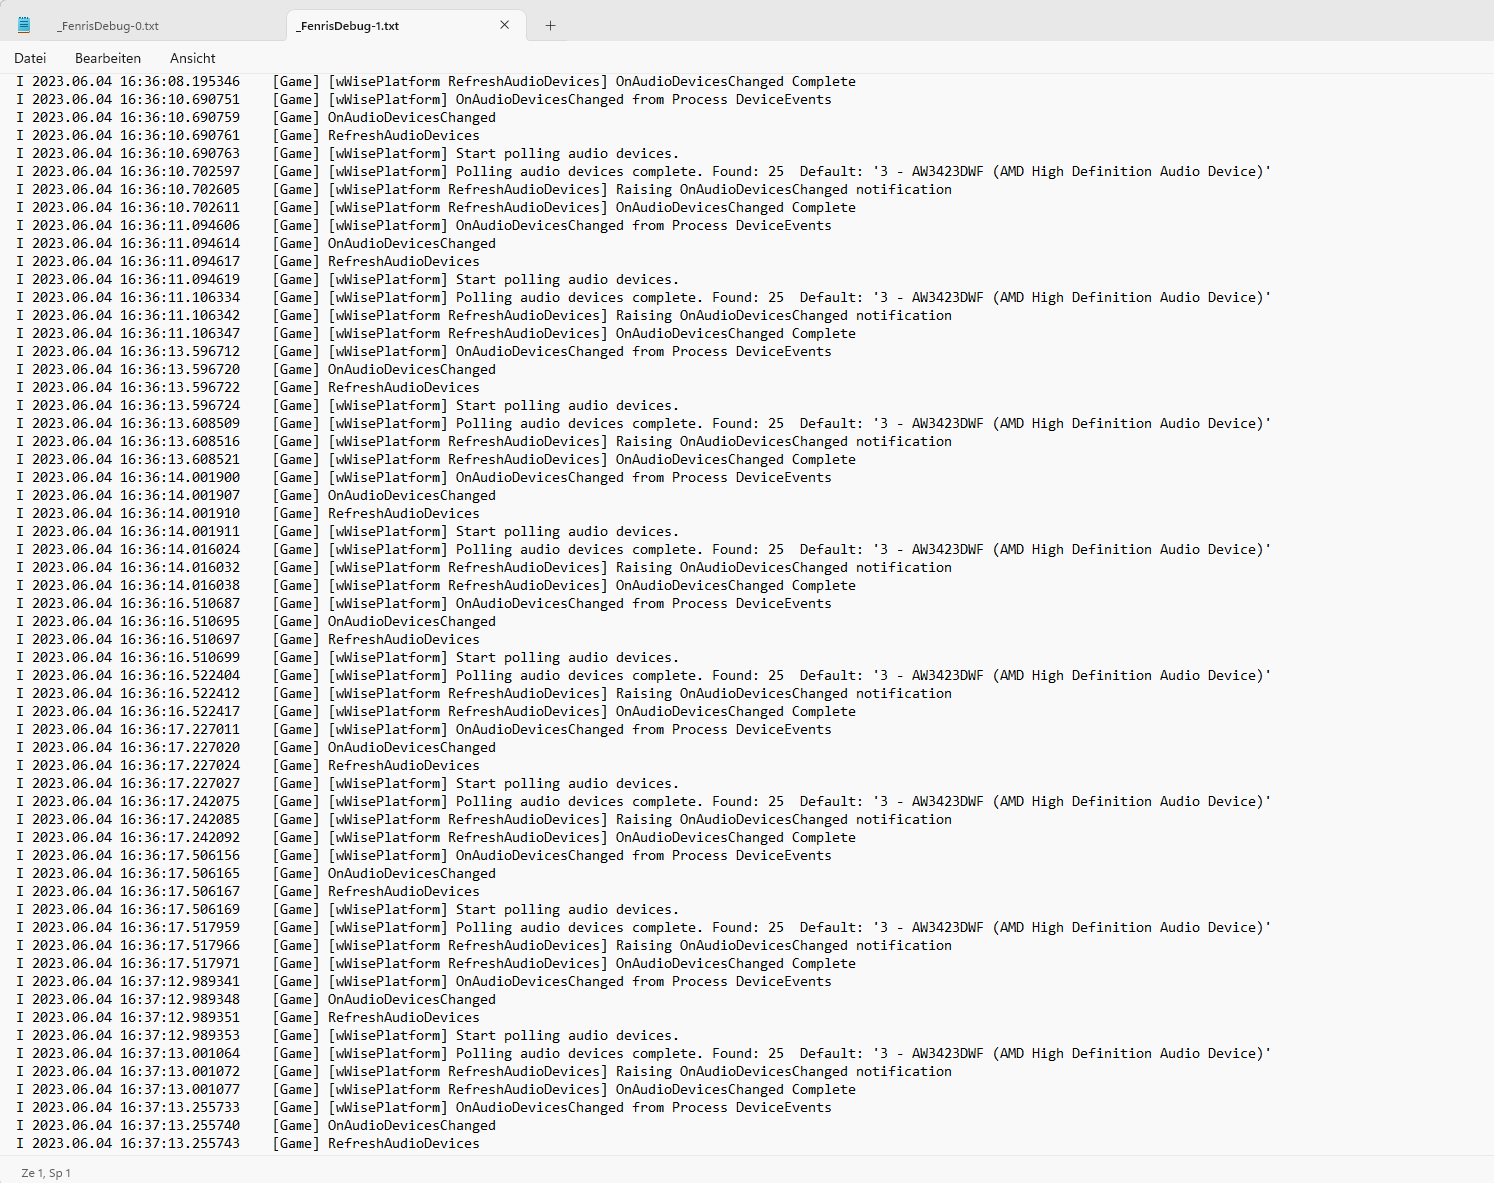Switch to the _FenrisDebug-0.txt tab
The height and width of the screenshot is (1183, 1494).
pos(108,26)
